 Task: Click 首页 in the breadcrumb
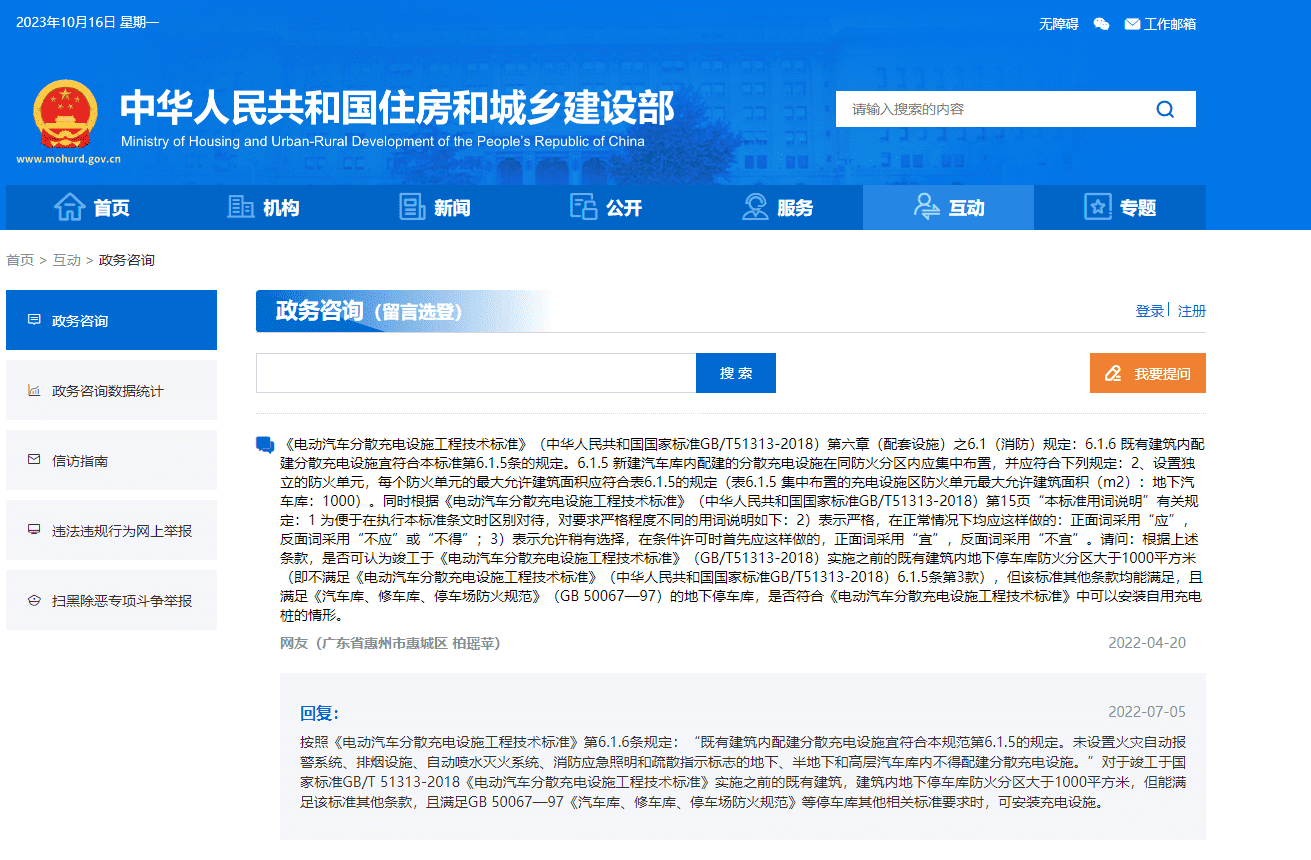tap(20, 260)
